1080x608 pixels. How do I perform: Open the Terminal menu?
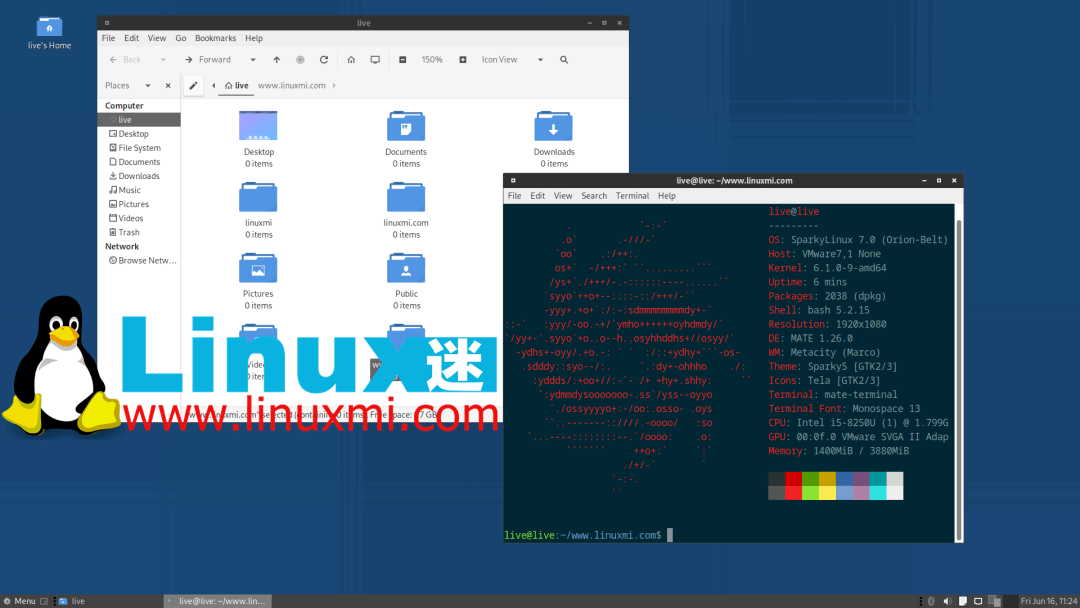click(632, 196)
